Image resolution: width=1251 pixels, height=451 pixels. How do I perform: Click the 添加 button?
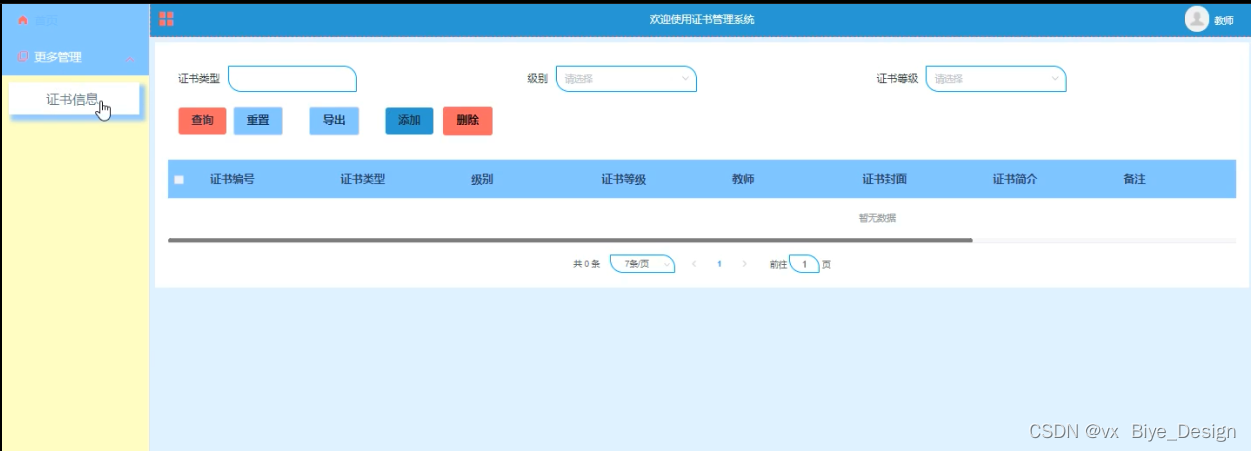click(x=409, y=121)
